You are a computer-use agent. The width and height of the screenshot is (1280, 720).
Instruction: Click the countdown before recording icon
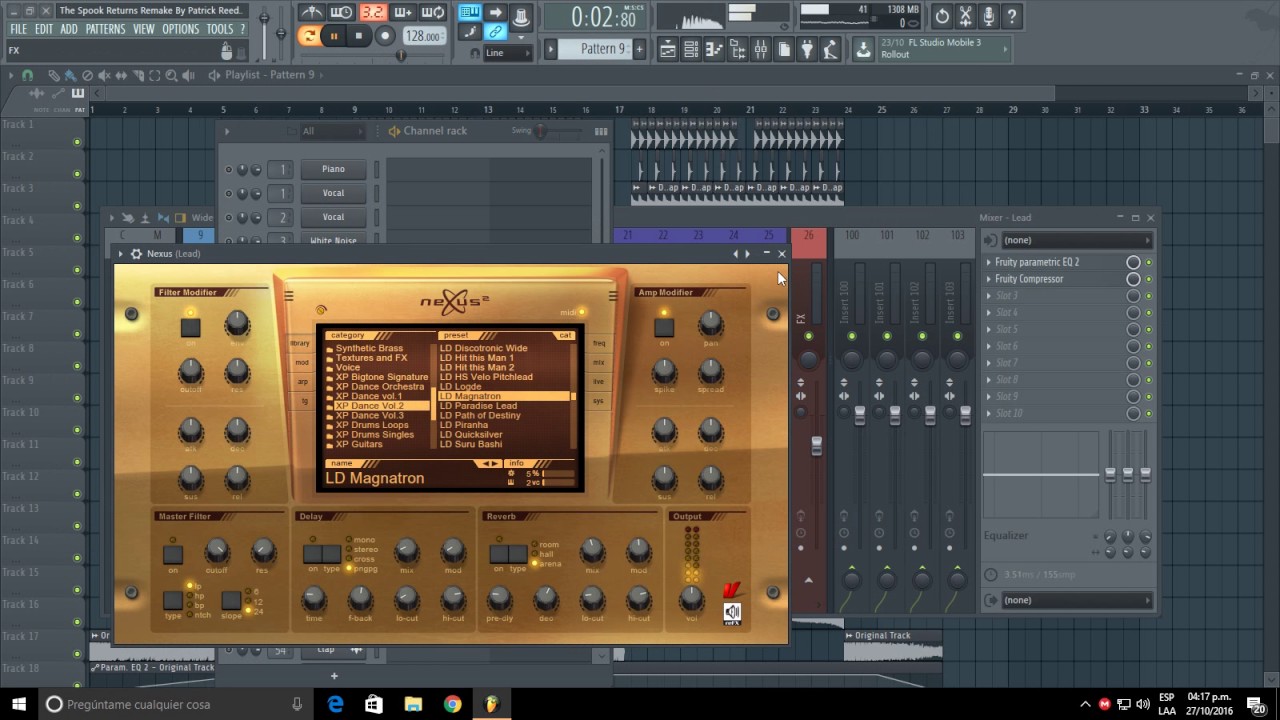click(373, 13)
